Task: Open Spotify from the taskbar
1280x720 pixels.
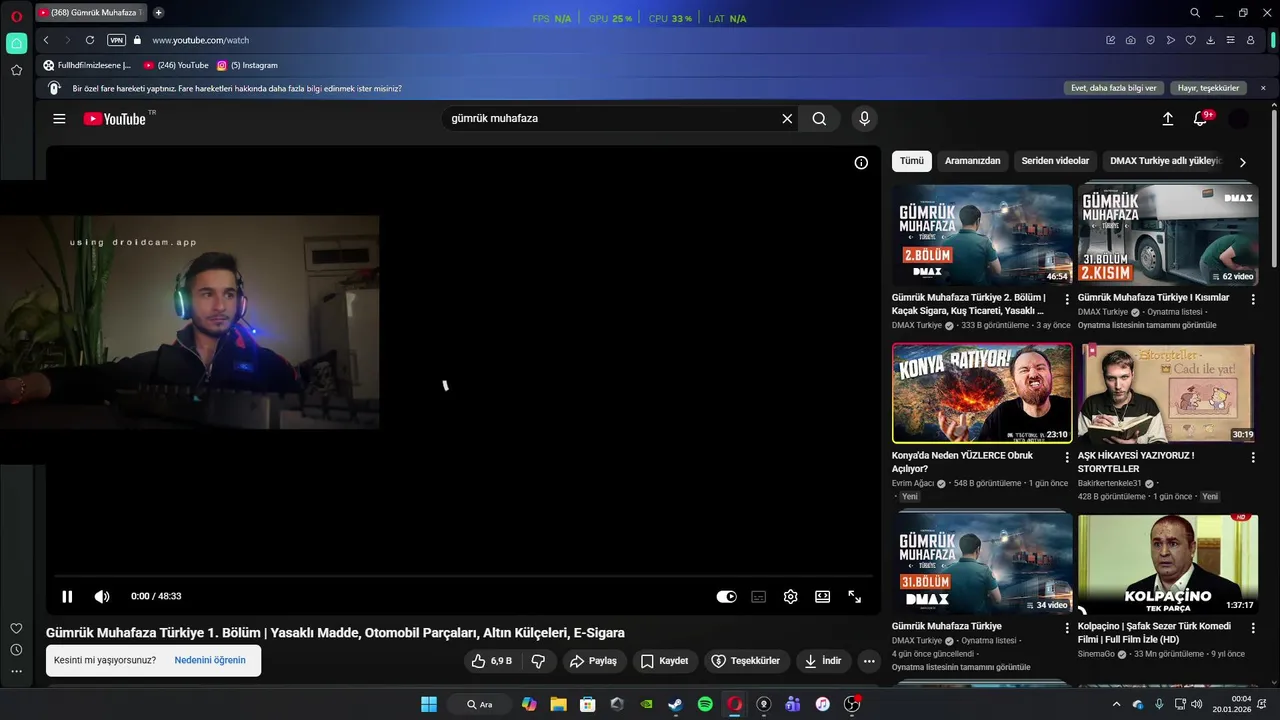Action: 705,704
